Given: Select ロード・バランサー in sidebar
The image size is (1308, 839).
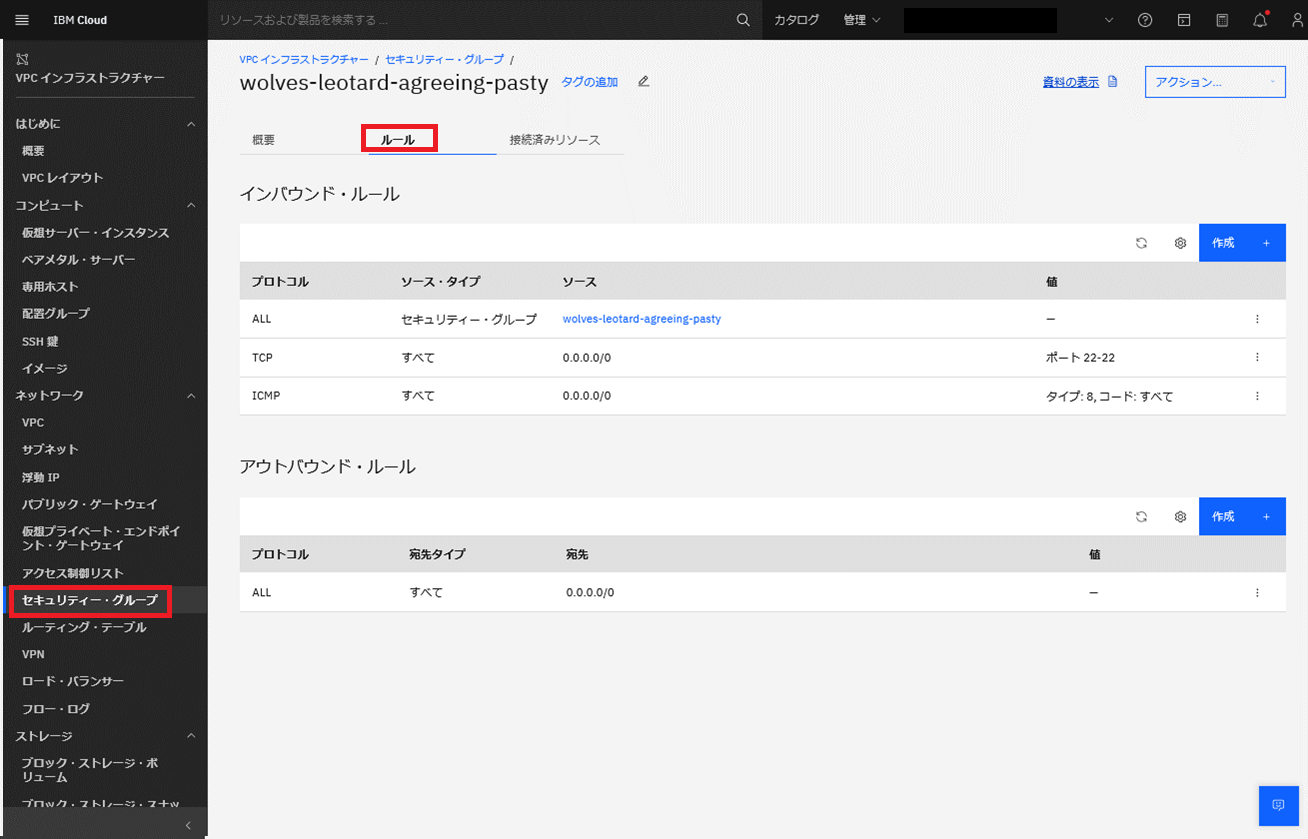Looking at the screenshot, I should pyautogui.click(x=73, y=681).
